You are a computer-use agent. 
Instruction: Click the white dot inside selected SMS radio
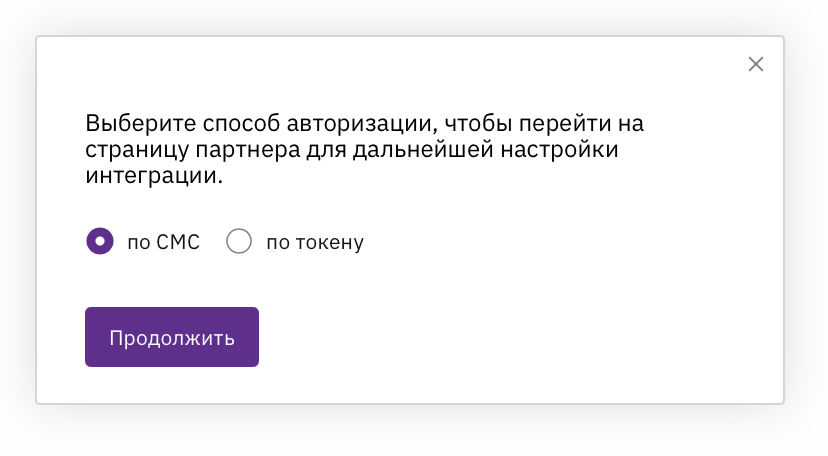[x=100, y=242]
